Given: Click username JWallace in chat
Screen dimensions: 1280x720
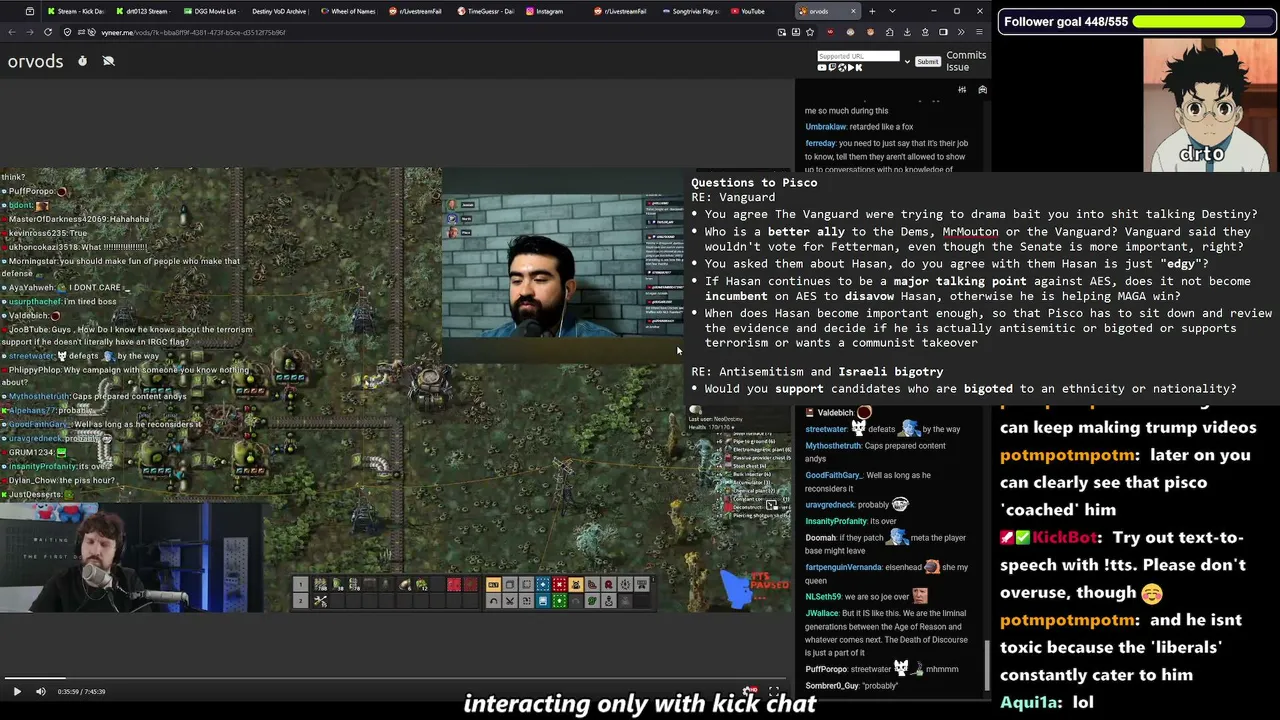Looking at the screenshot, I should click(x=822, y=613).
